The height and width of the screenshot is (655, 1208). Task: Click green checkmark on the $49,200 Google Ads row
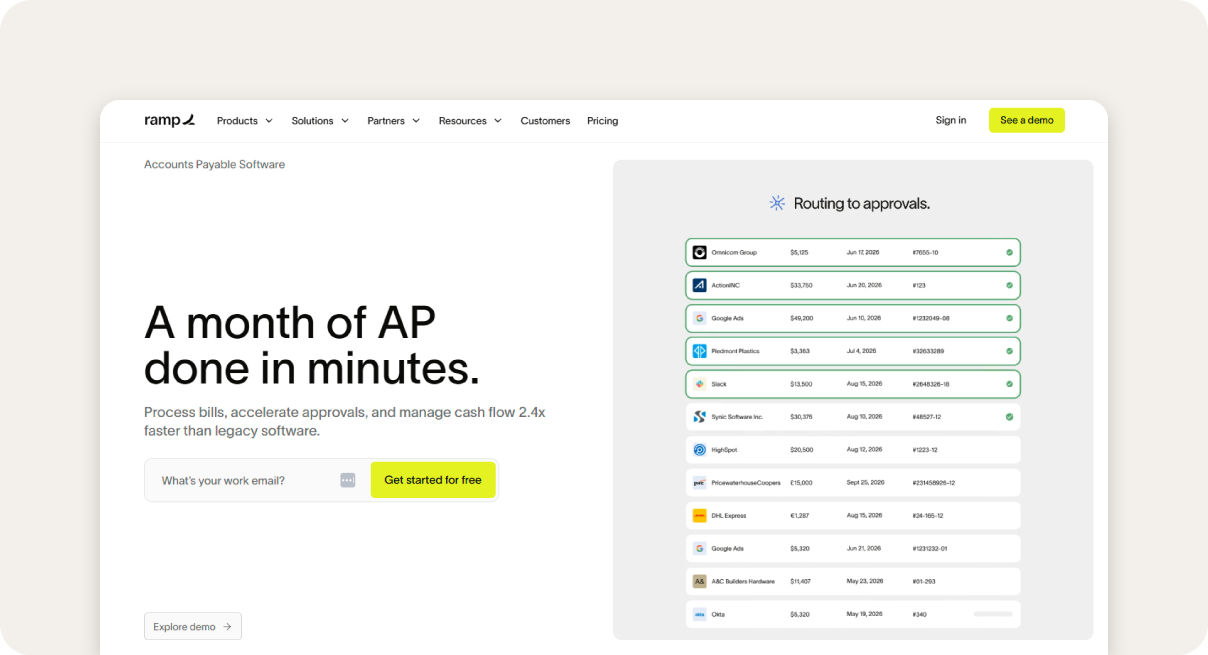(x=1009, y=318)
